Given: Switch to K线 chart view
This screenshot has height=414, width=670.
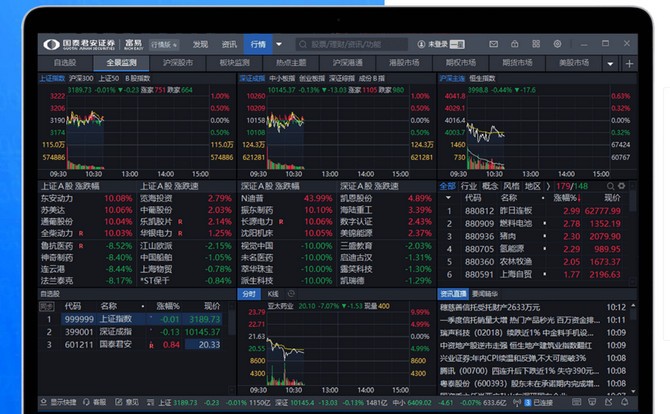Looking at the screenshot, I should pos(273,294).
